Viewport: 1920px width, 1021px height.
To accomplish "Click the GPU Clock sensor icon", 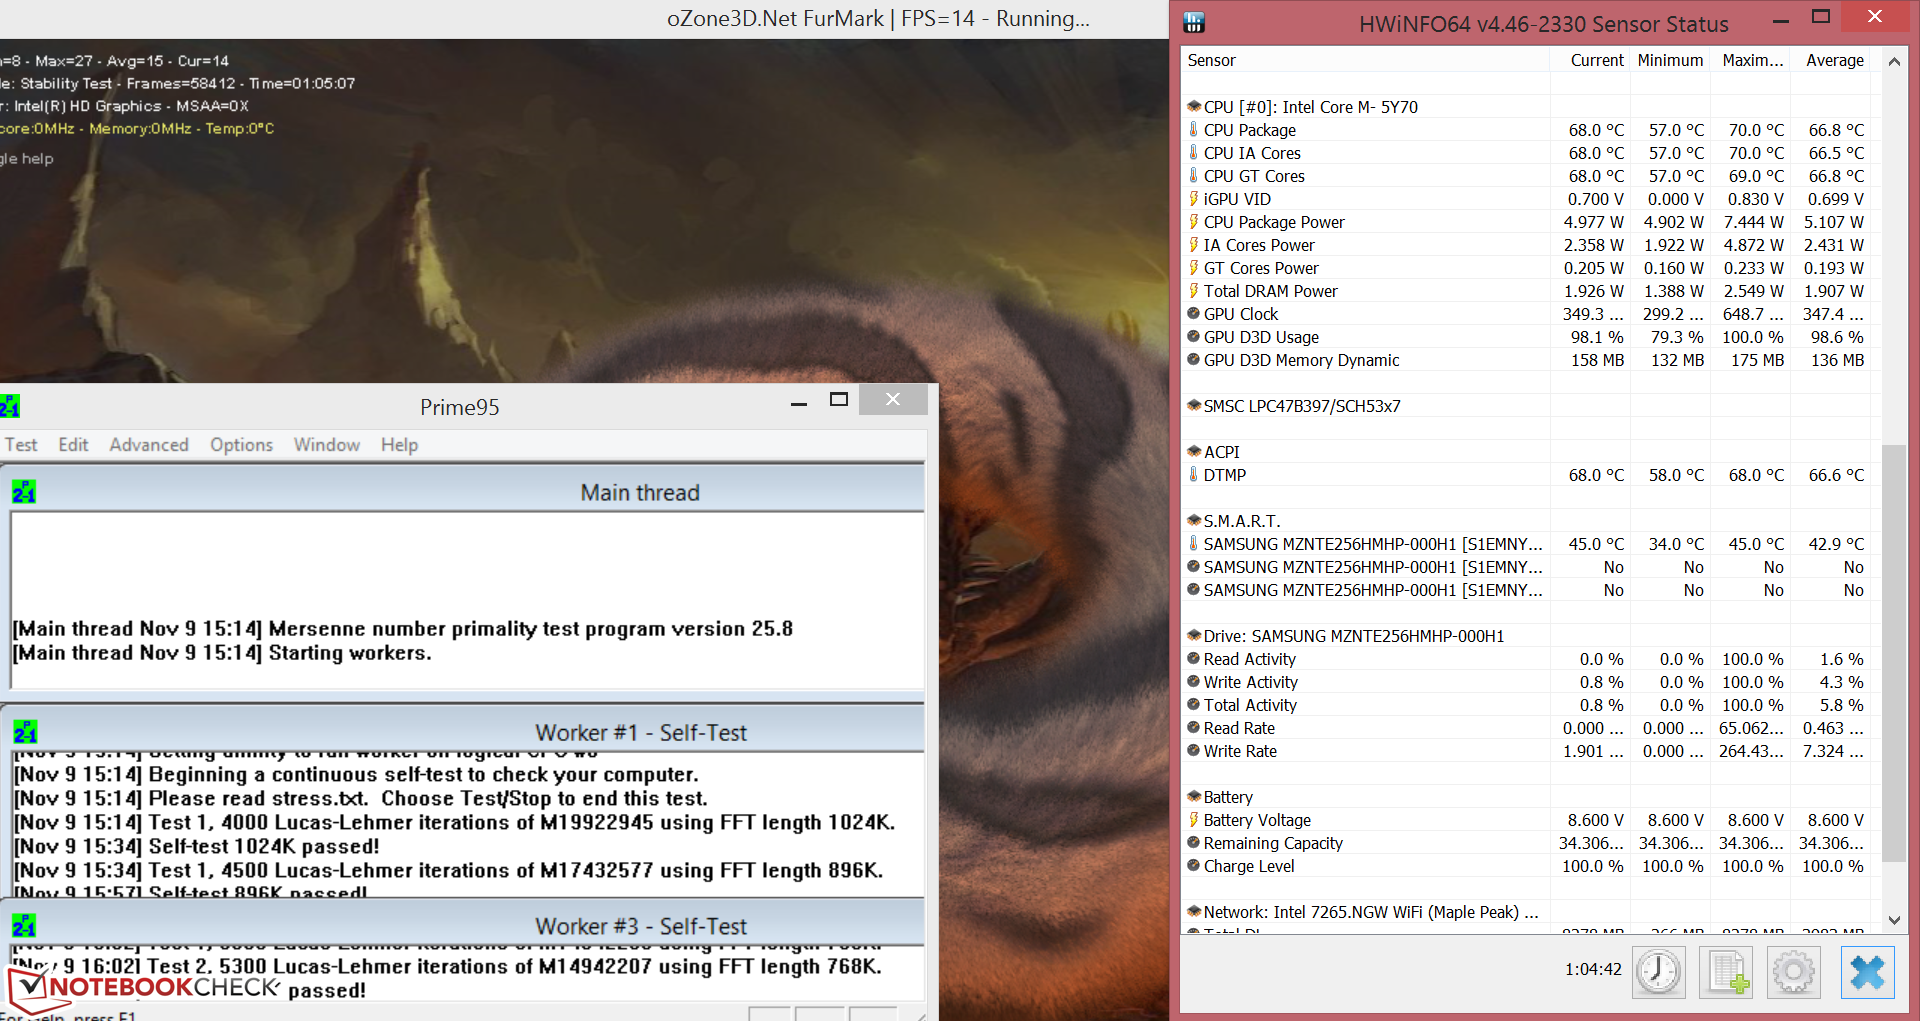I will point(1193,314).
